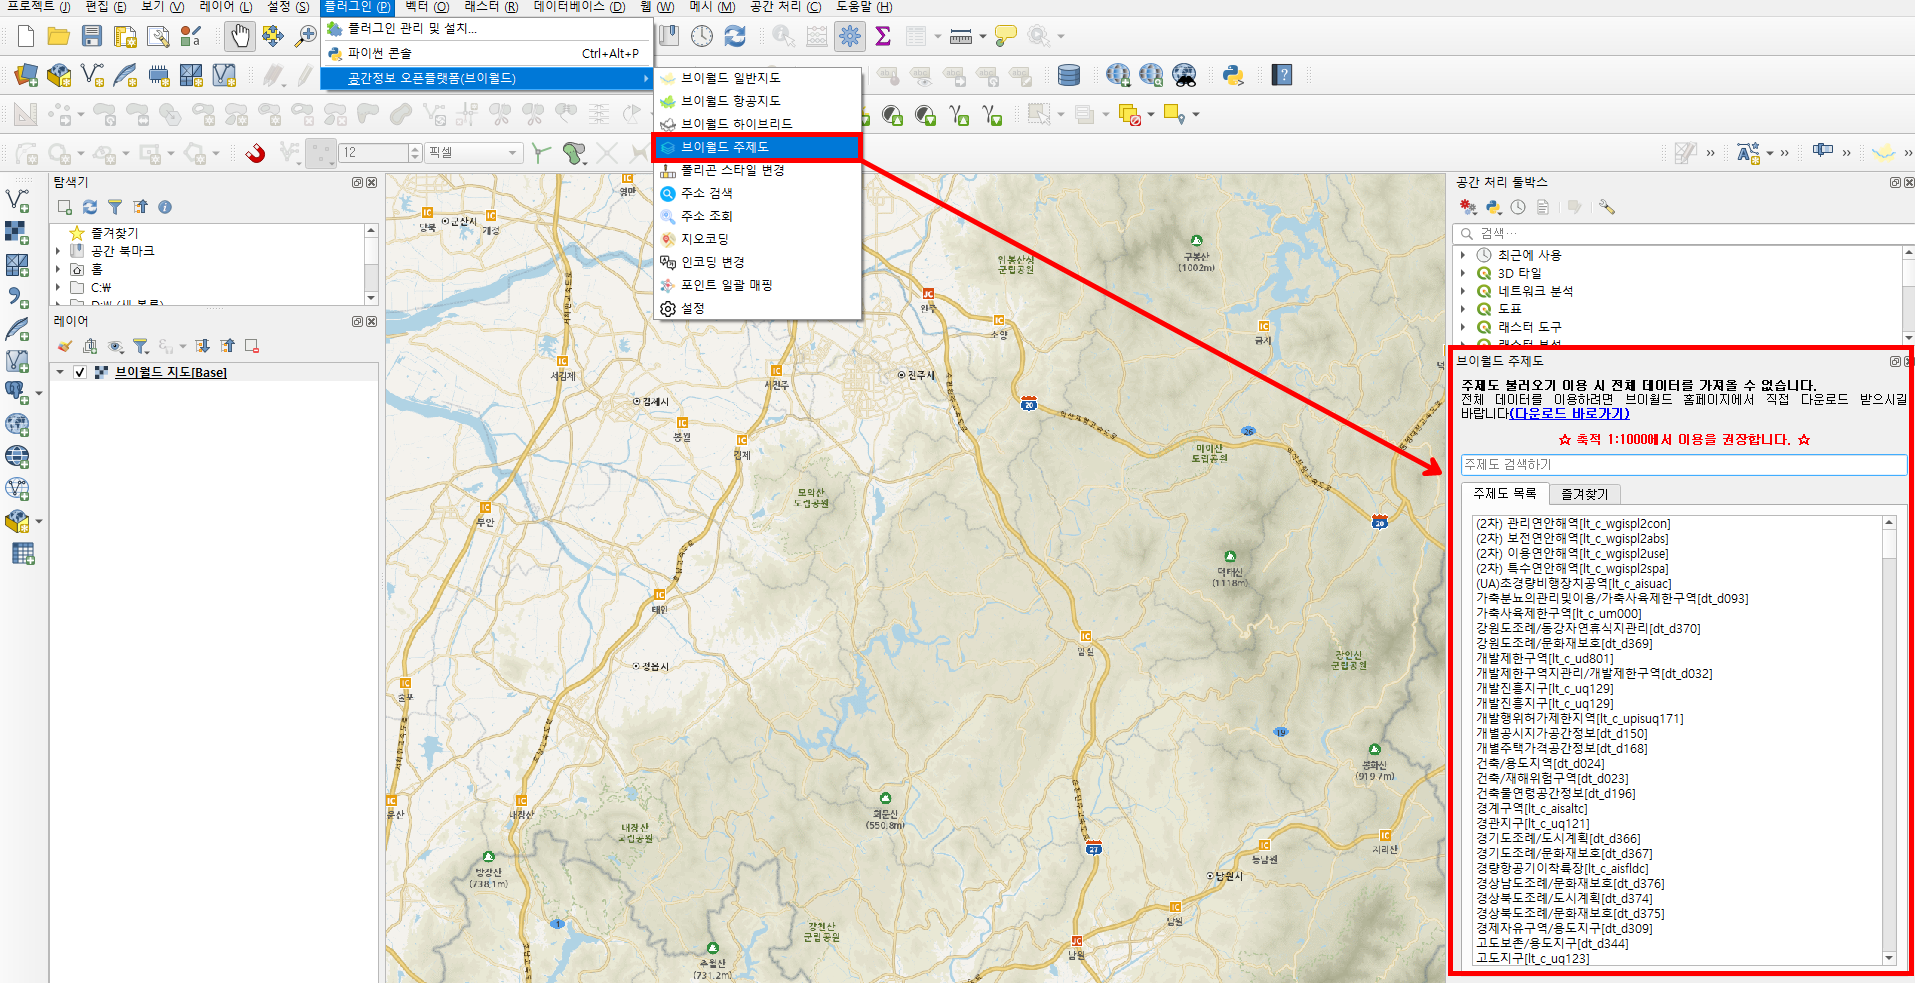
Task: Open the 픽셀 snapping unit dropdown
Action: 475,153
